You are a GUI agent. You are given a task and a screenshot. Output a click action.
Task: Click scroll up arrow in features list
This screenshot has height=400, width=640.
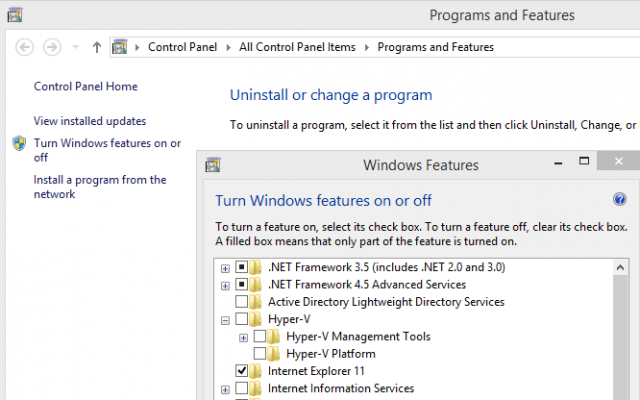620,268
